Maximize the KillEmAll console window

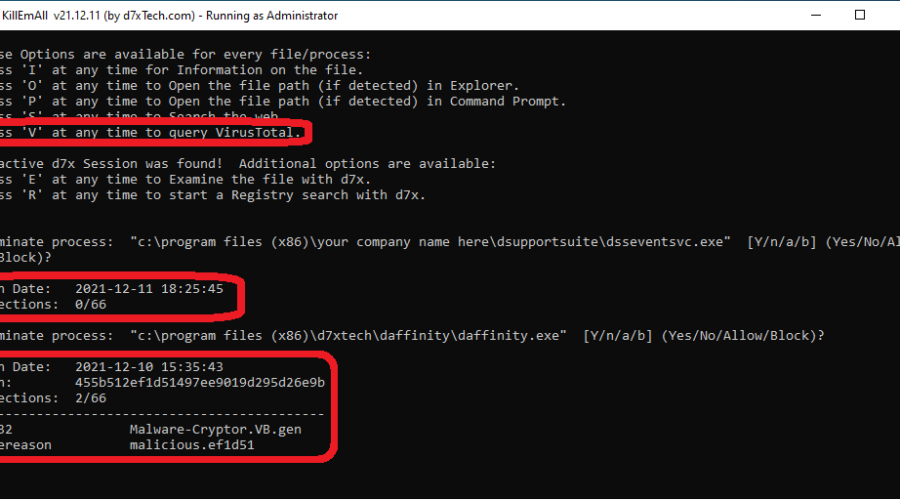click(x=859, y=15)
